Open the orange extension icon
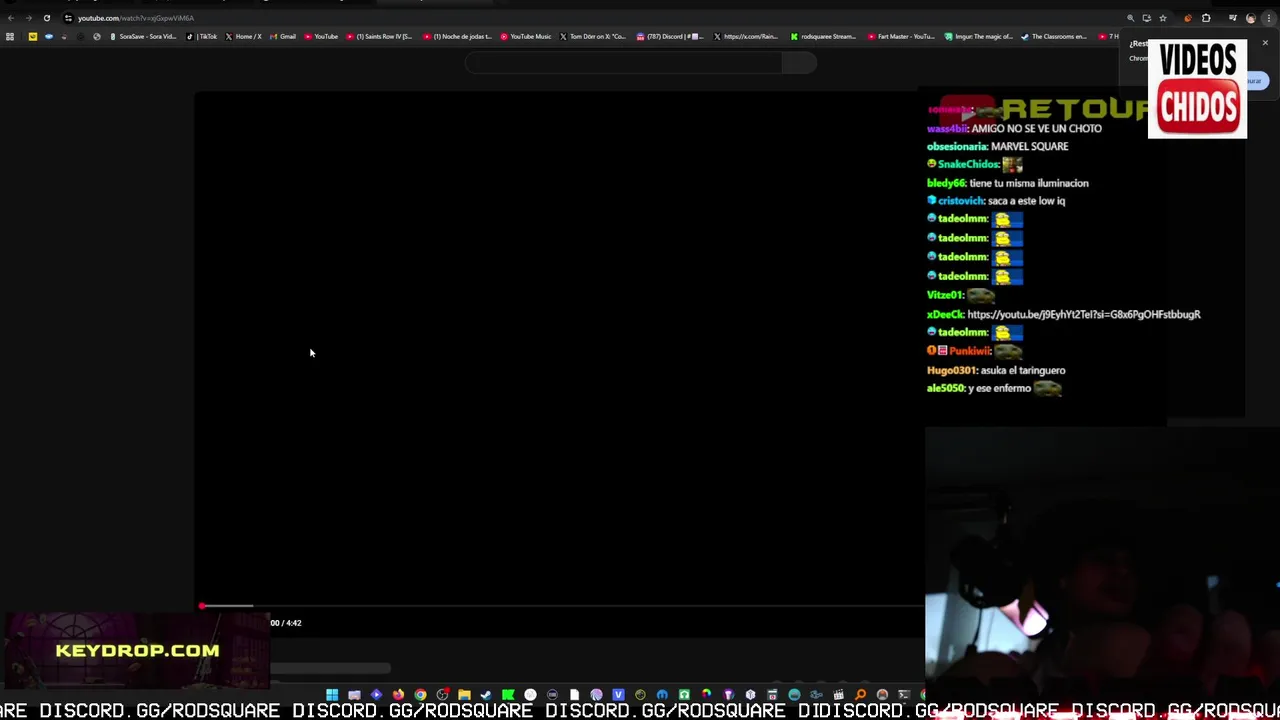The image size is (1280, 720). 1188,18
